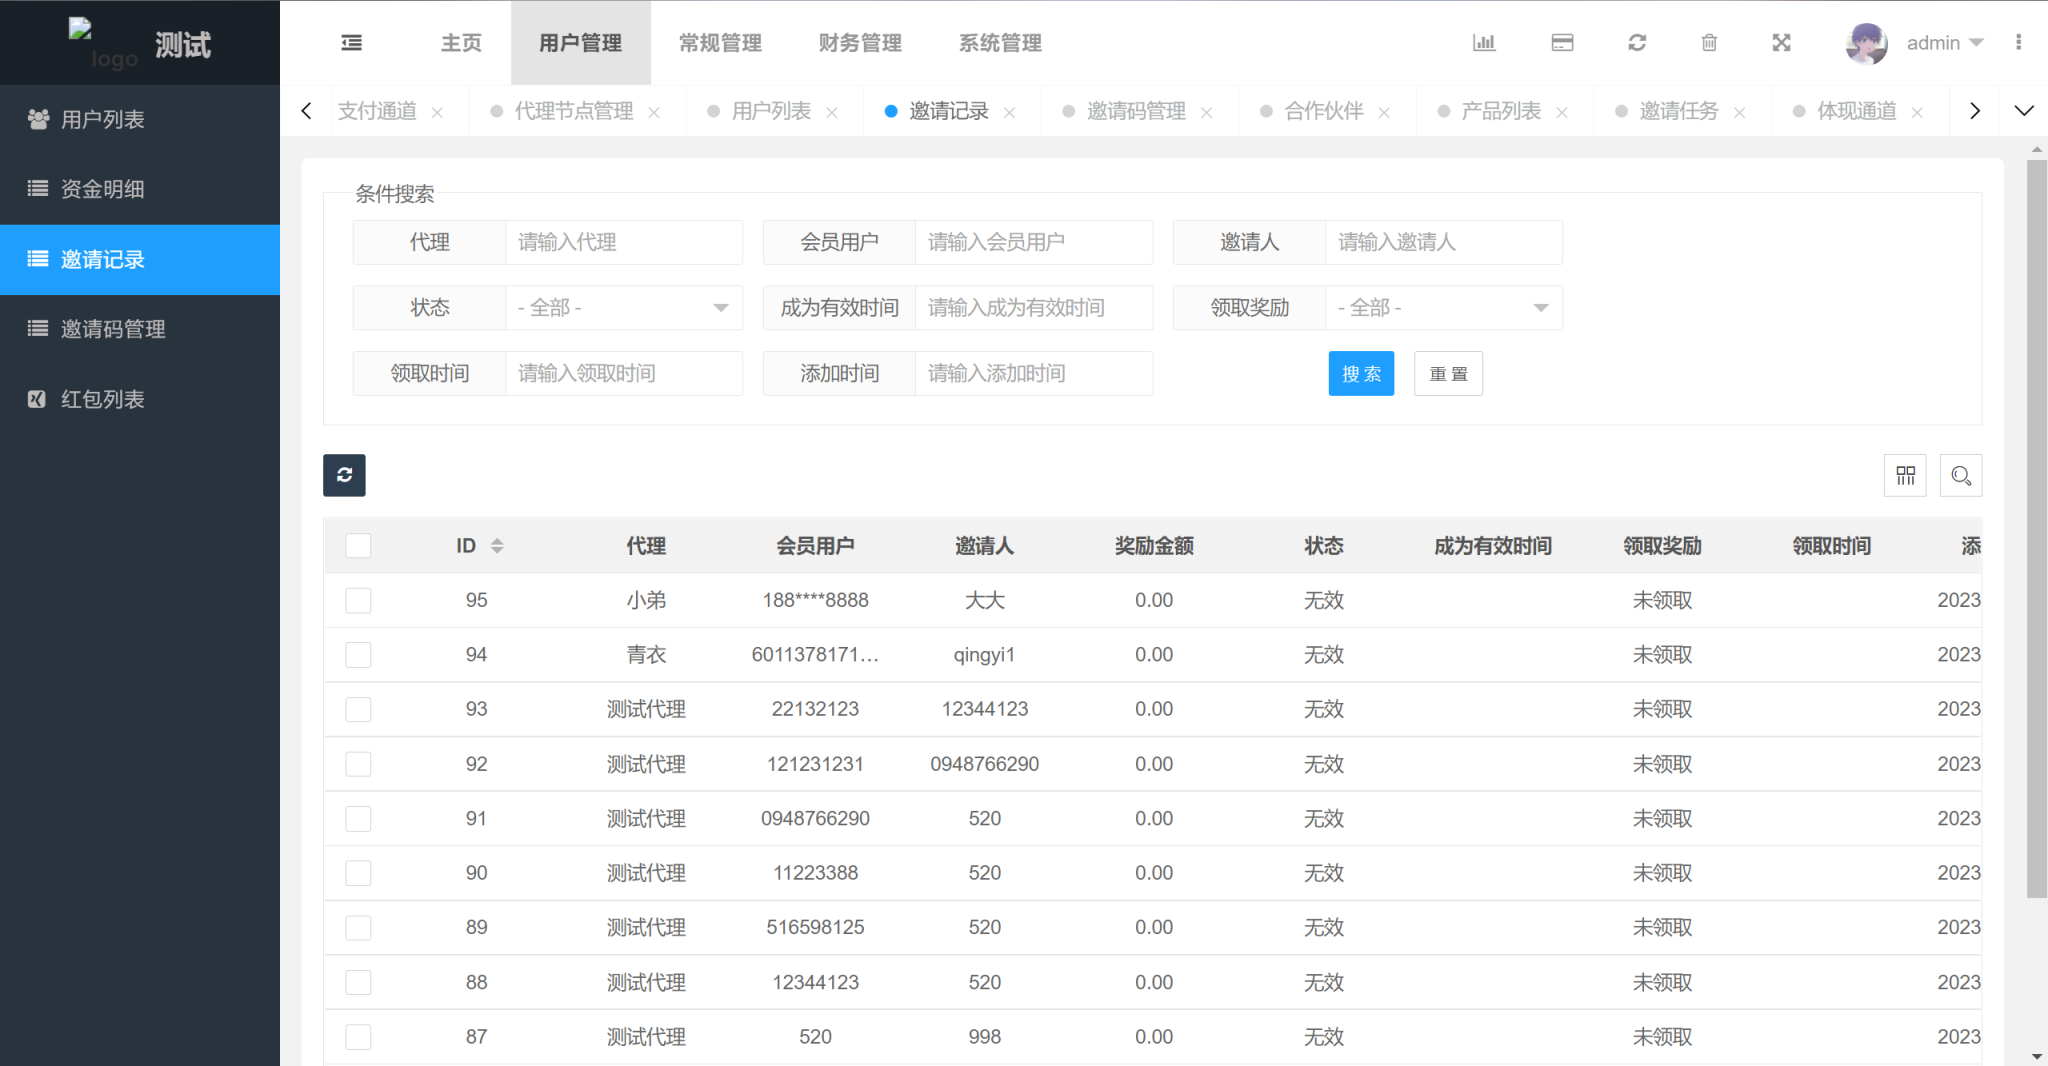Click the 代理 input field to type an agent
The height and width of the screenshot is (1066, 2048).
pyautogui.click(x=623, y=242)
